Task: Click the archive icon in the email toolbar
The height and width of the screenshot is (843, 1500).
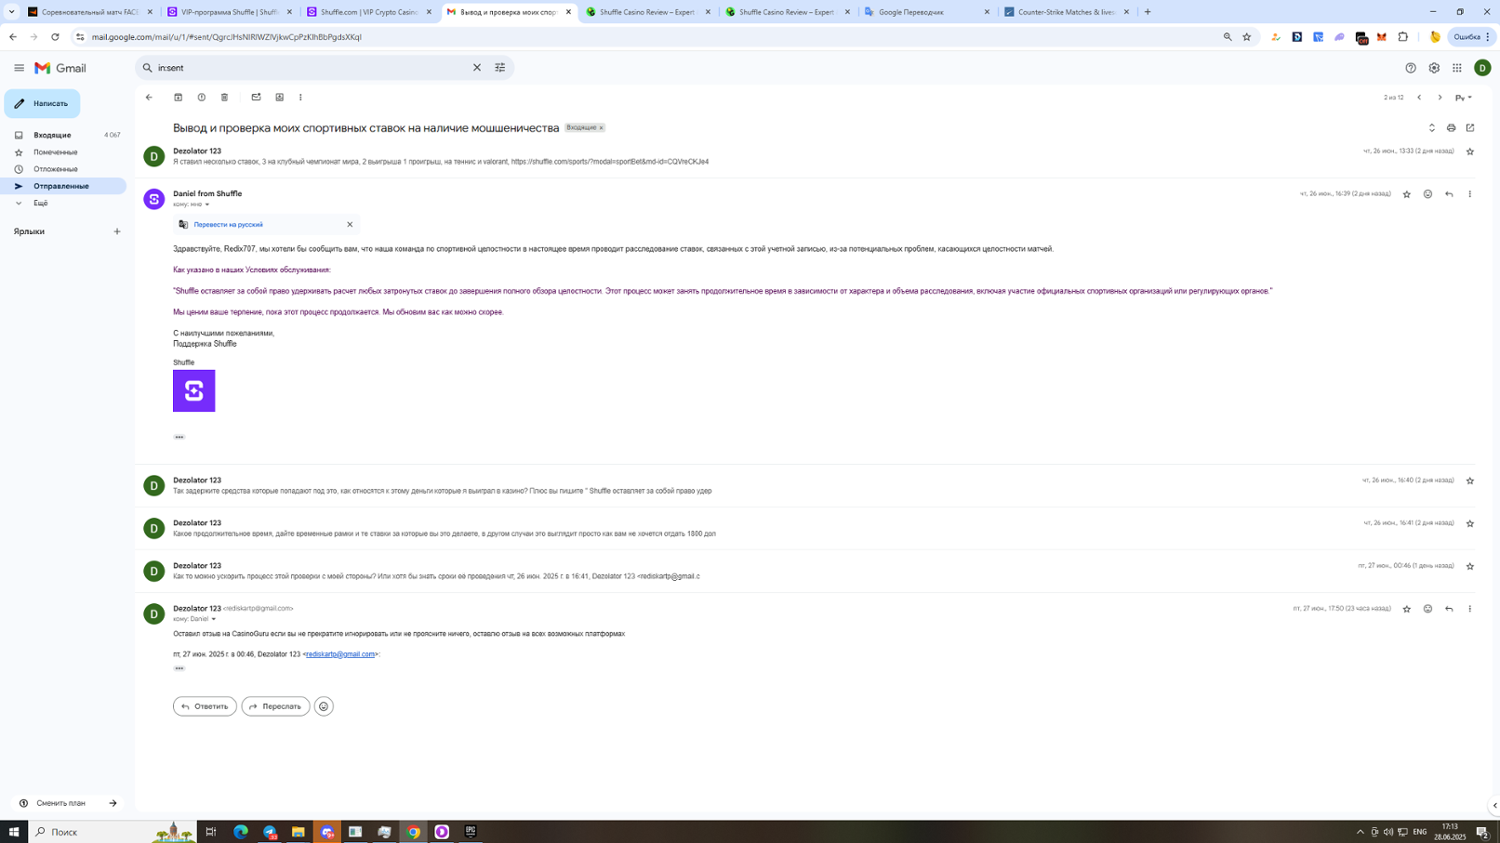Action: [178, 97]
